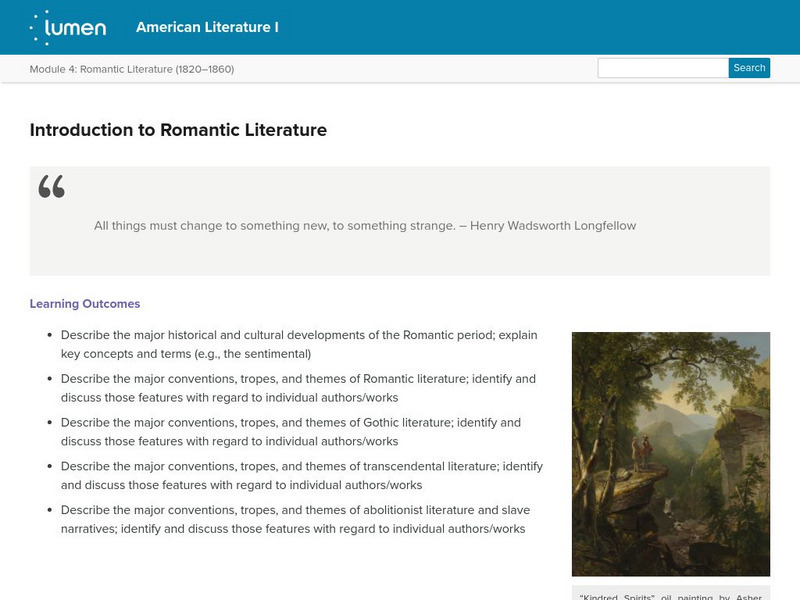Select the outcome about Romantic literature themes
The height and width of the screenshot is (600, 800).
point(298,388)
